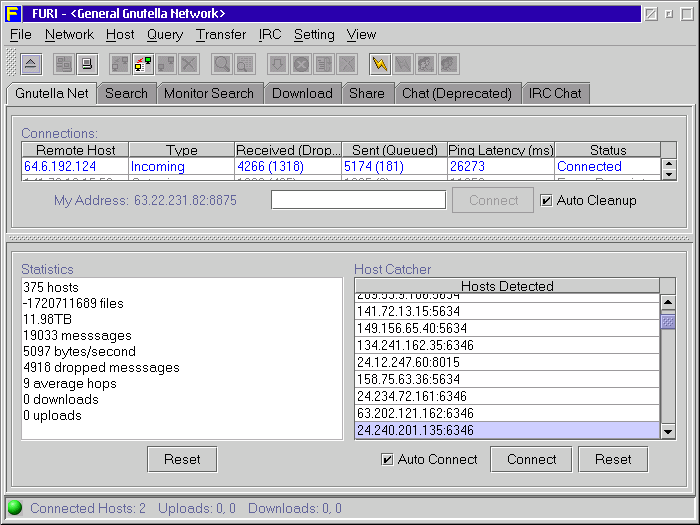Click the Hosts Detected column header
Viewport: 700px width, 525px height.
tap(507, 286)
